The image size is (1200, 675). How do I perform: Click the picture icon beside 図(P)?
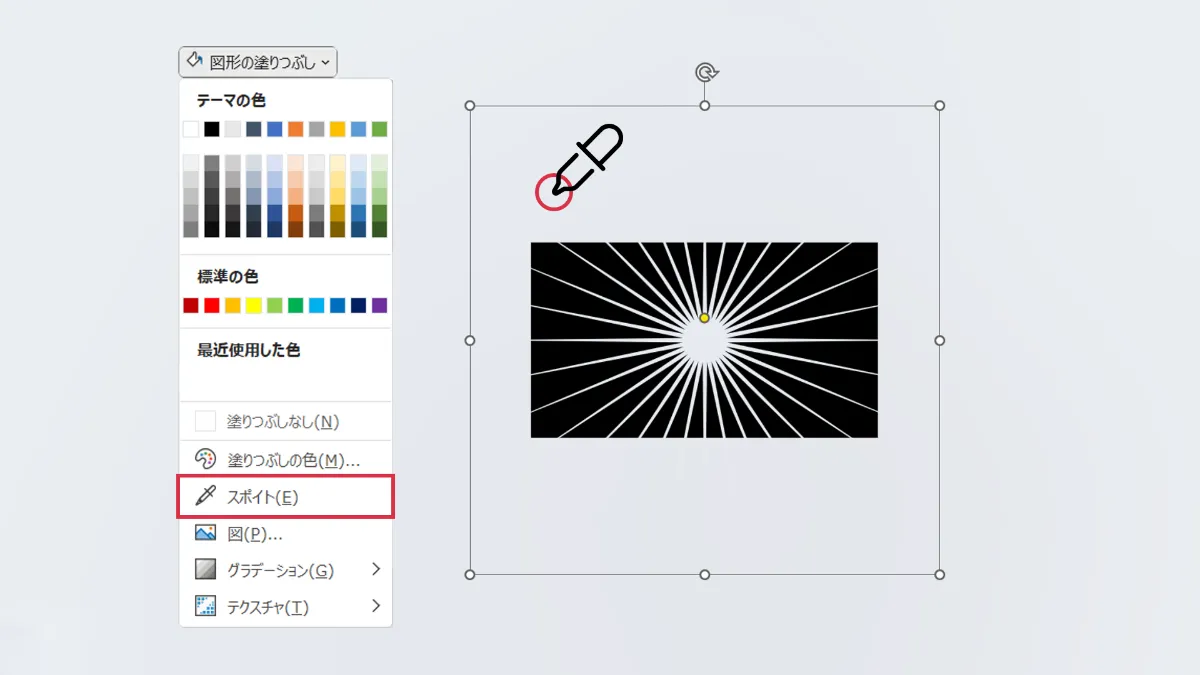coord(205,533)
